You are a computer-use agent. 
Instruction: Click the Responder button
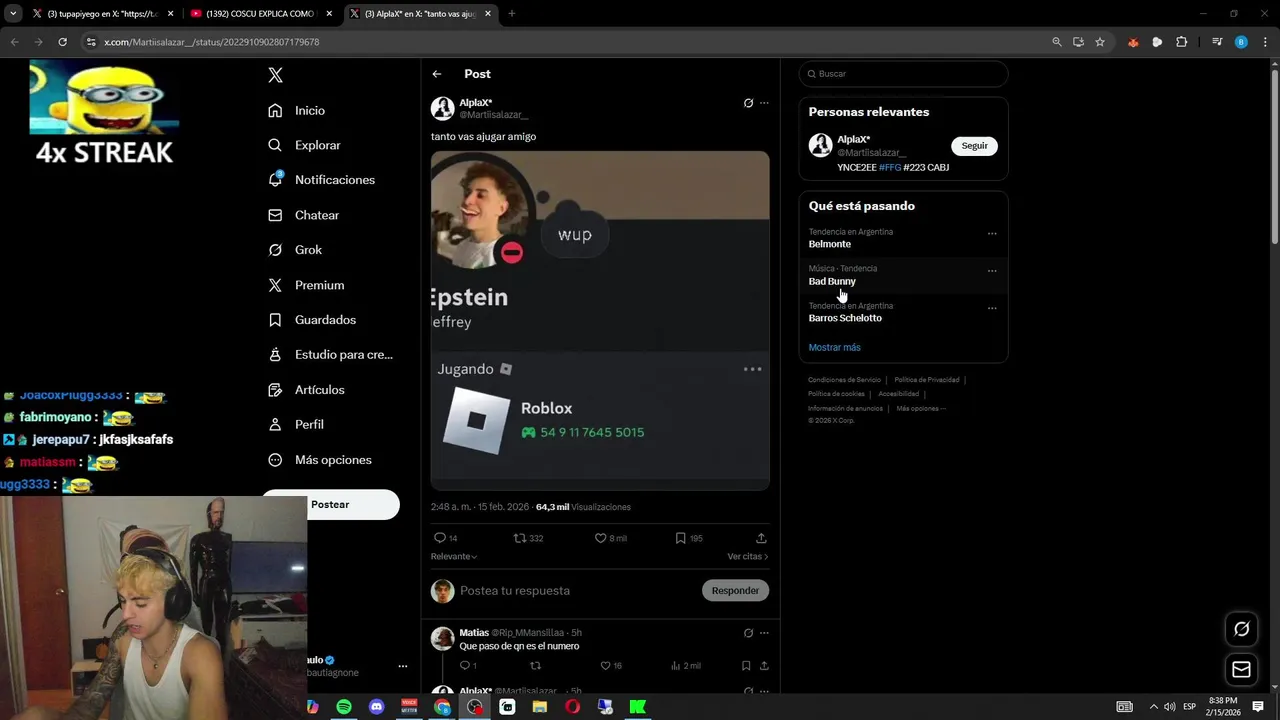pos(735,591)
